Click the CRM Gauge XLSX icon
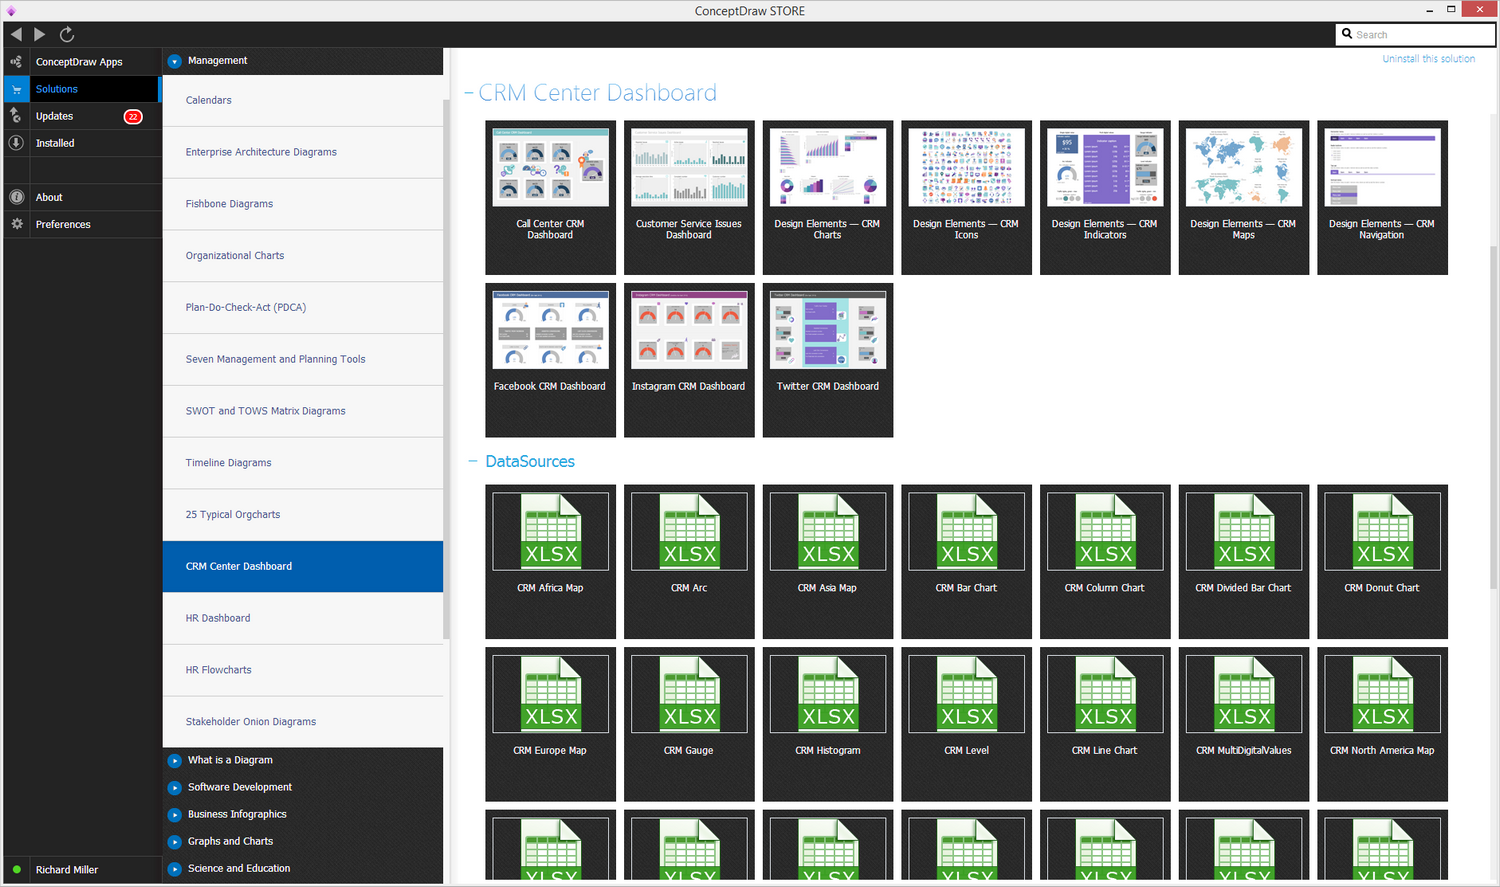This screenshot has height=887, width=1500. pos(689,694)
